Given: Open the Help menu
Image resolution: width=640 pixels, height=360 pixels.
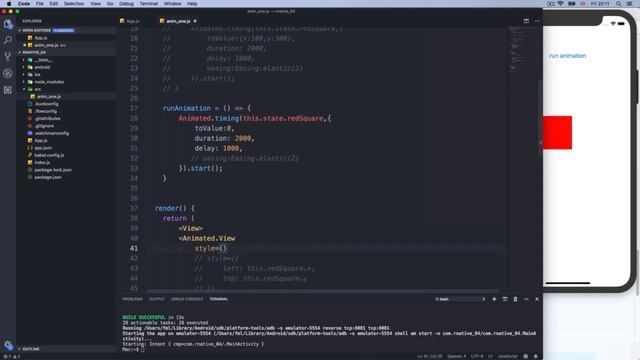Looking at the screenshot, I should click(x=192, y=4).
